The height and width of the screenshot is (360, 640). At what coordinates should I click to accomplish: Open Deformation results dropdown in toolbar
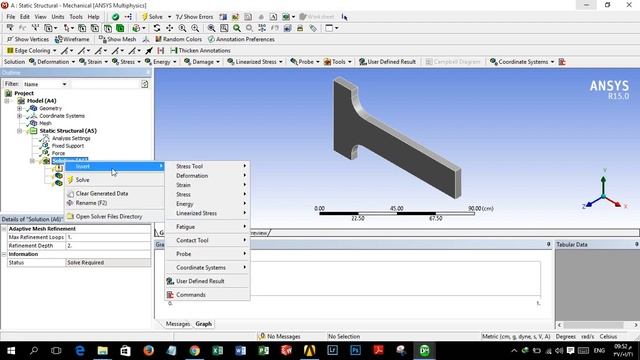52,62
